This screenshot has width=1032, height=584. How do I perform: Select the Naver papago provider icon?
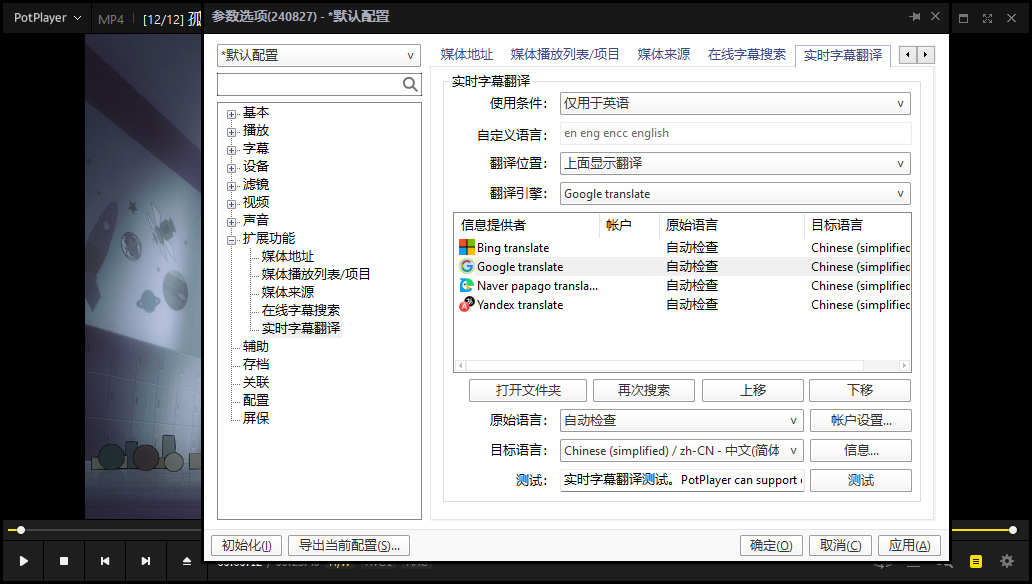pos(467,286)
